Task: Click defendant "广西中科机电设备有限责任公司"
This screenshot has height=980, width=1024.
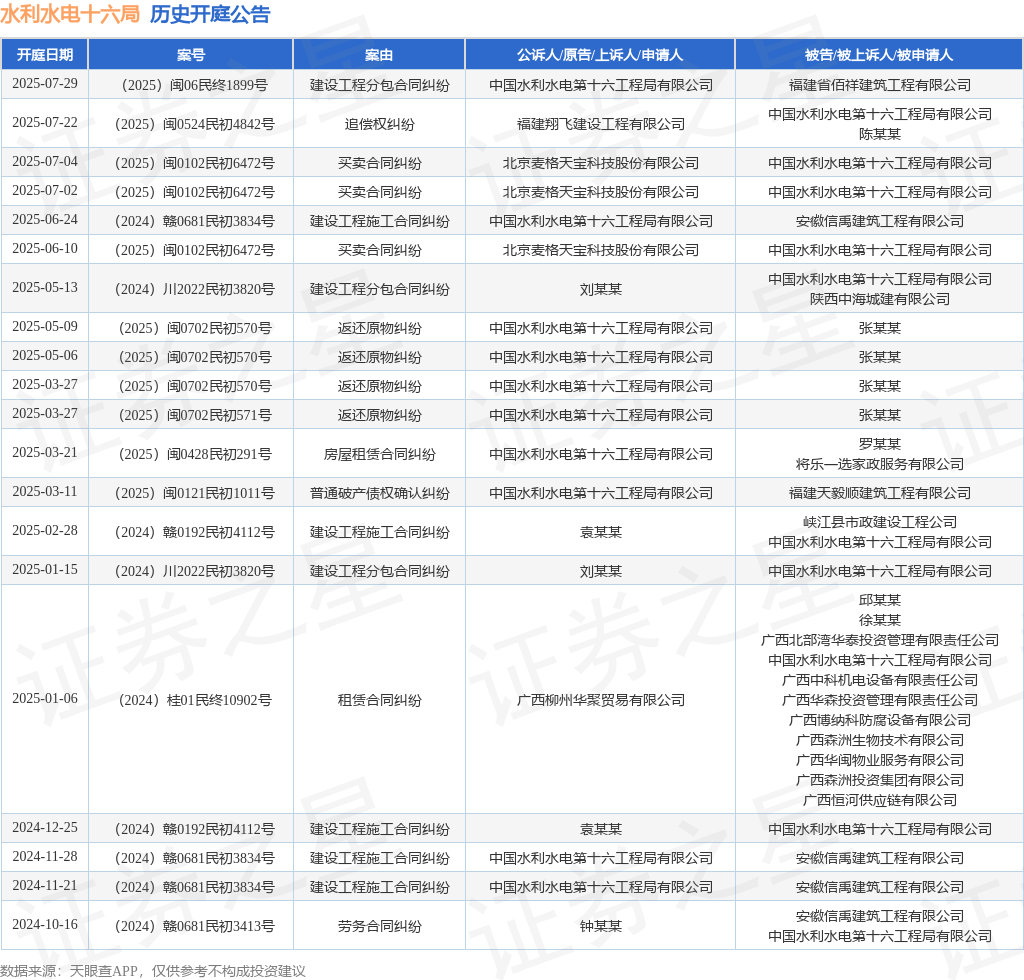Action: 880,680
